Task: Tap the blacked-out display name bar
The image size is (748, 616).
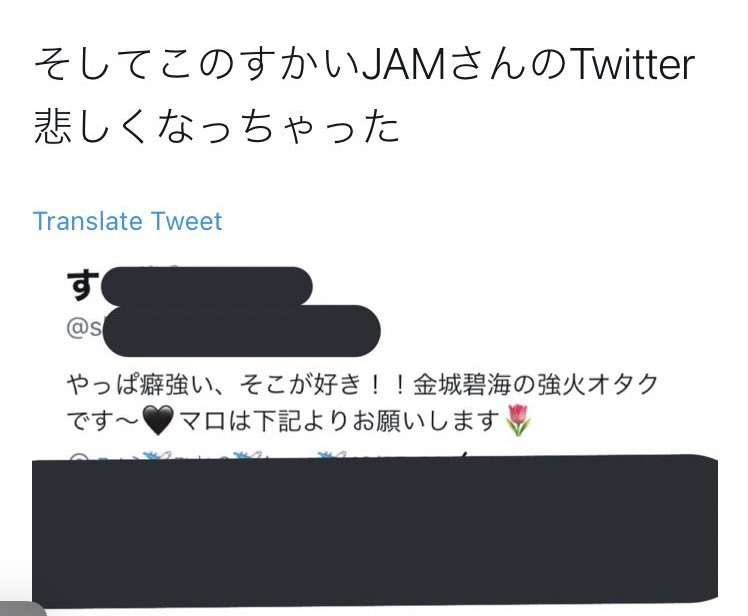Action: point(207,286)
